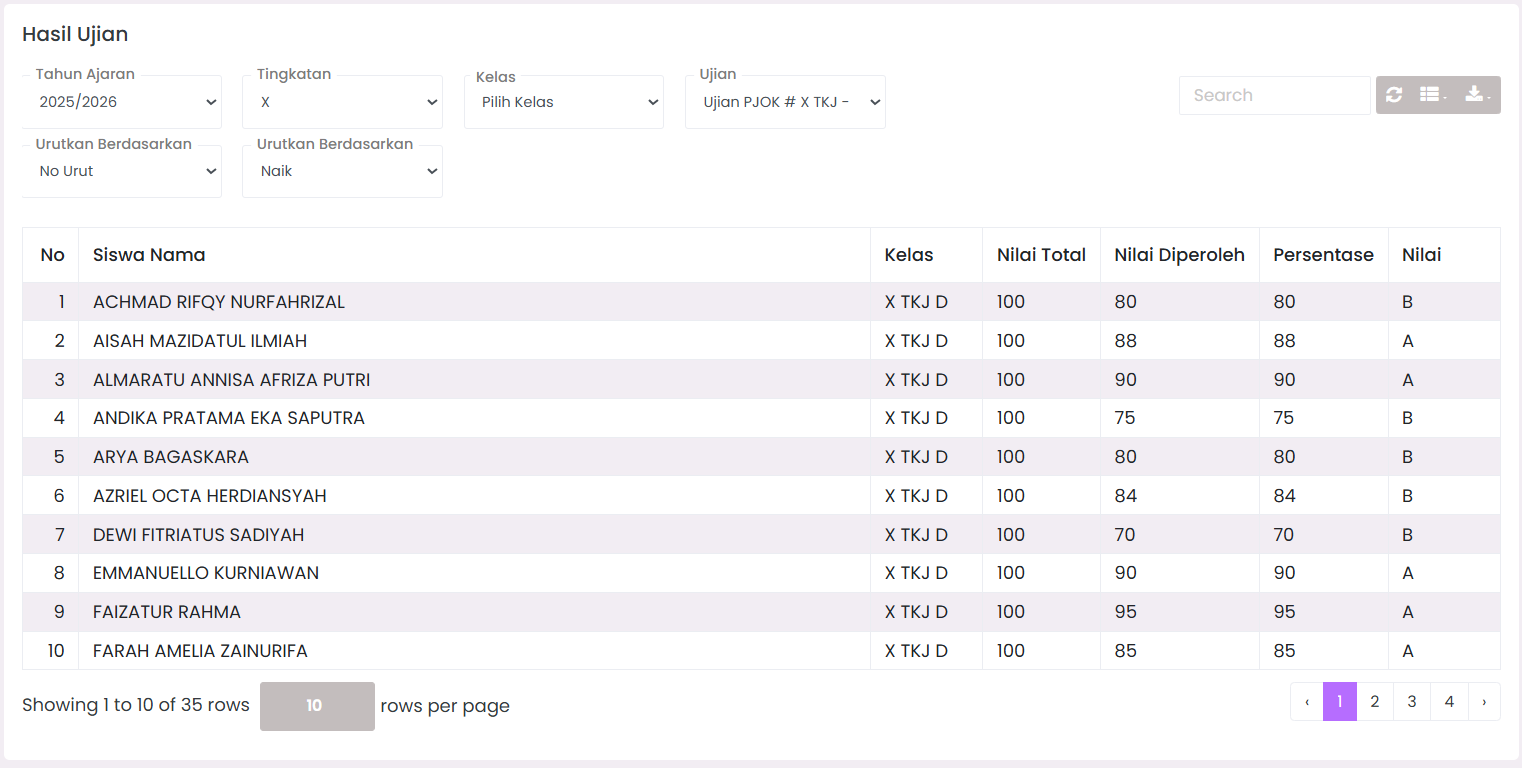Screen dimensions: 1522x768
Task: Click the refresh table icon
Action: tap(1394, 95)
